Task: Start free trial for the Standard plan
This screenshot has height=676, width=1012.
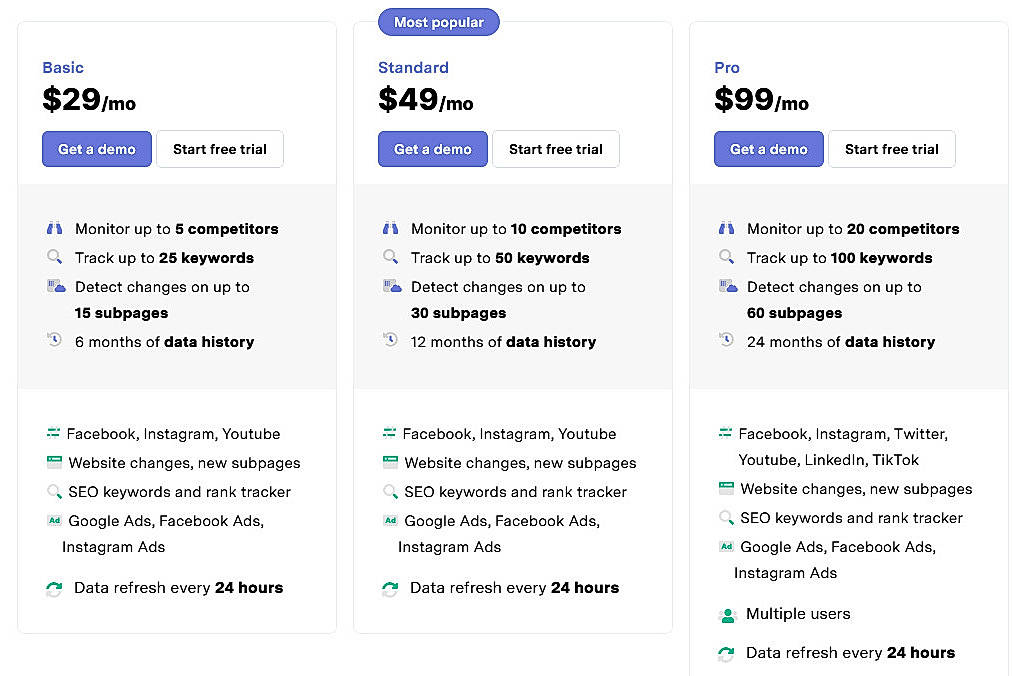Action: (556, 149)
